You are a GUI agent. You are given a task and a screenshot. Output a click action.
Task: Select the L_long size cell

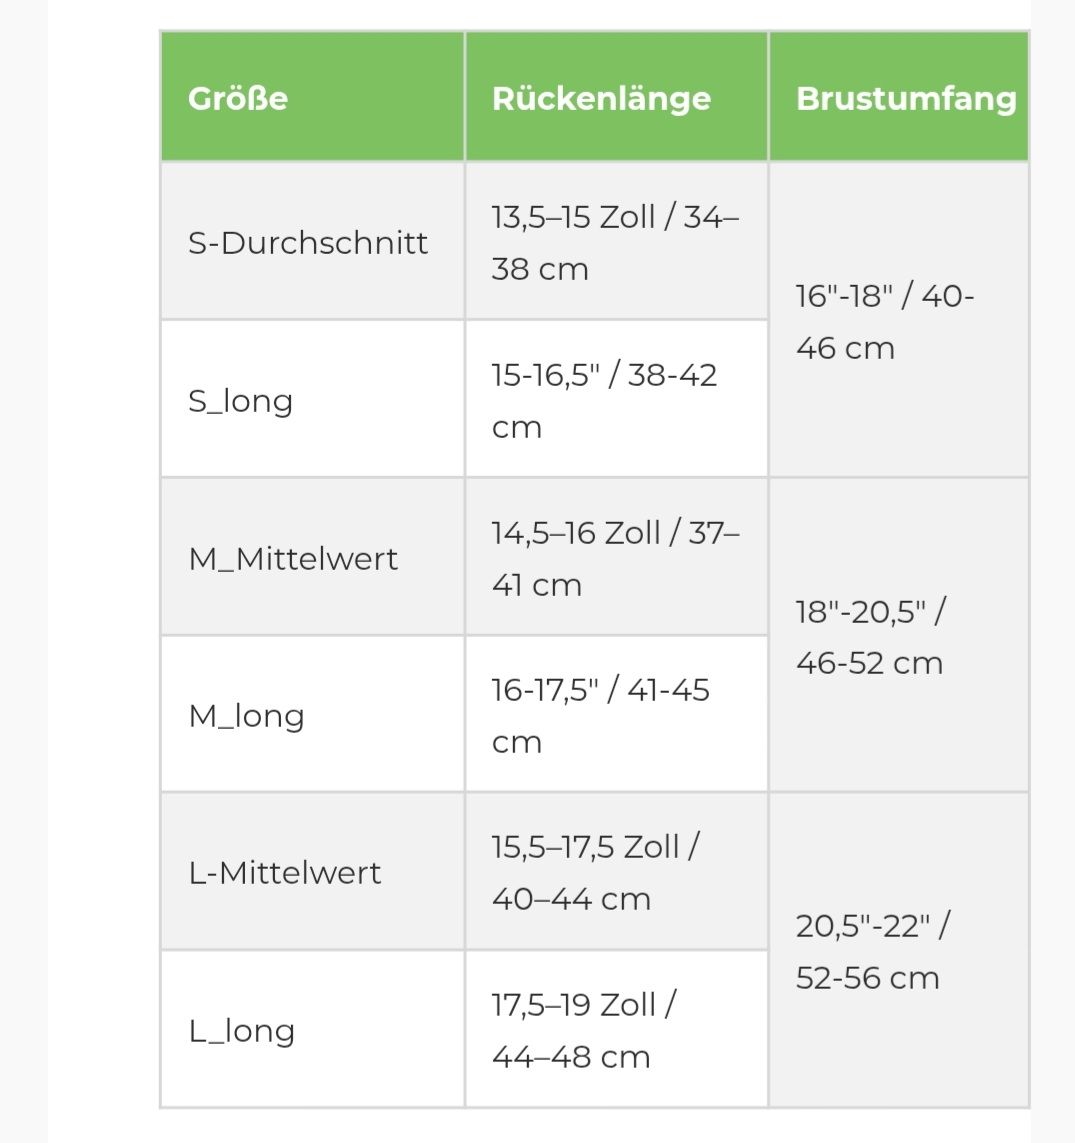coord(312,1029)
